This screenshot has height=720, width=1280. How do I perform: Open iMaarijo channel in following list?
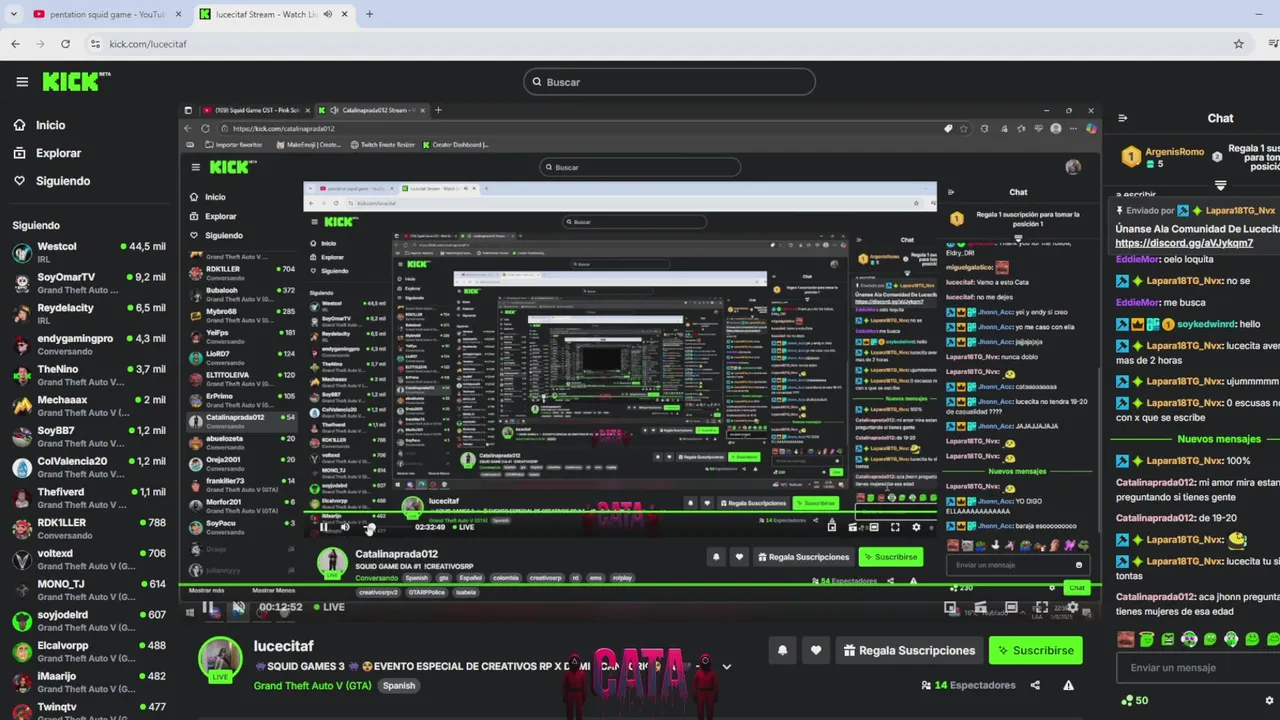(x=88, y=682)
